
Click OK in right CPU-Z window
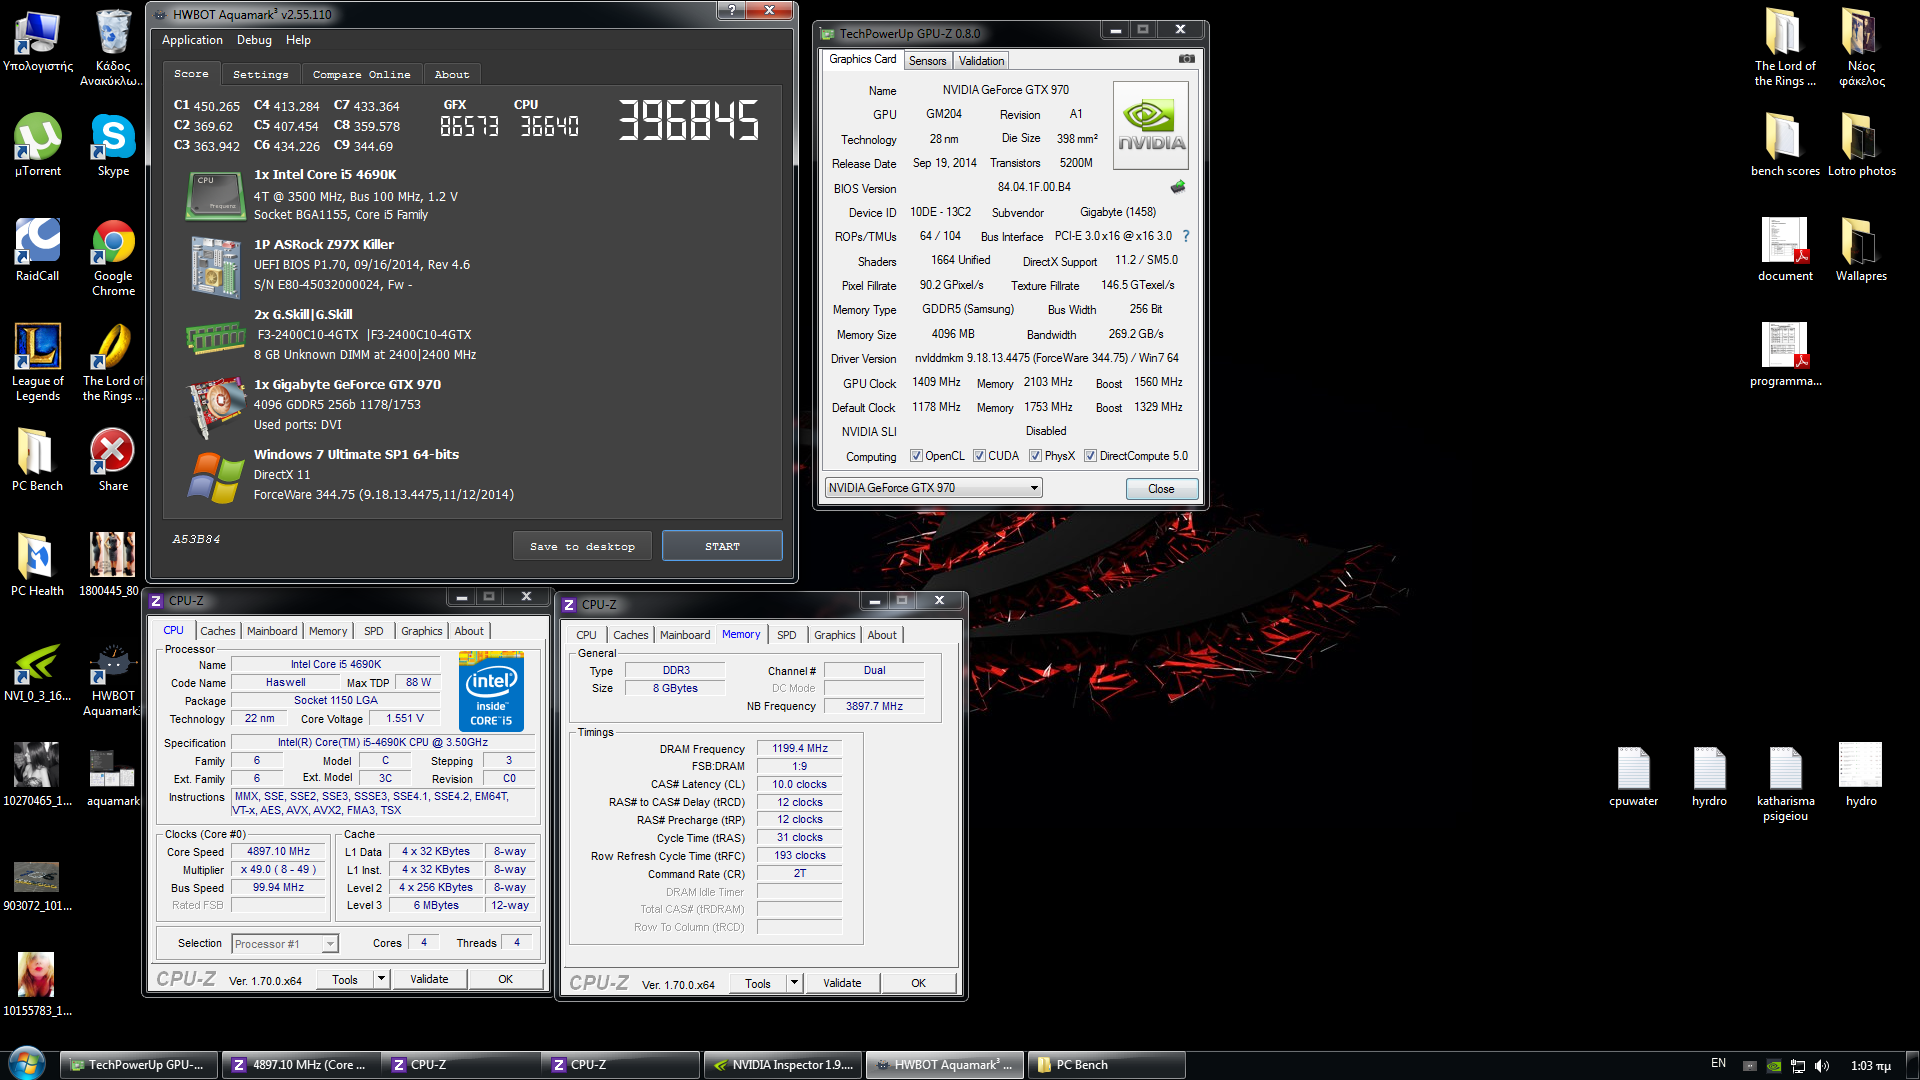(x=918, y=983)
